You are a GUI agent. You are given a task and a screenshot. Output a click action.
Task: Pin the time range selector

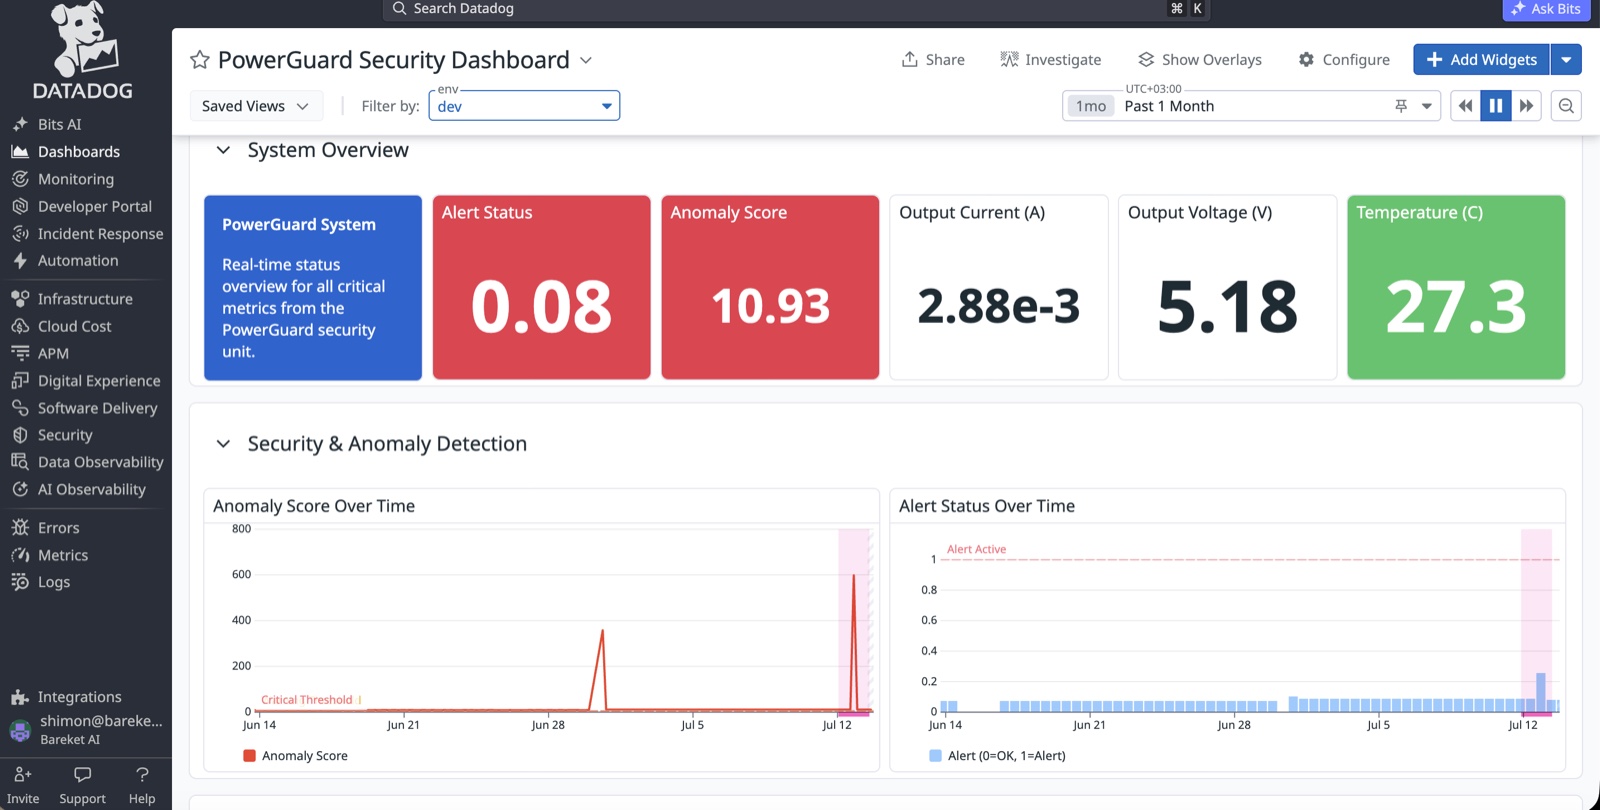tap(1401, 106)
